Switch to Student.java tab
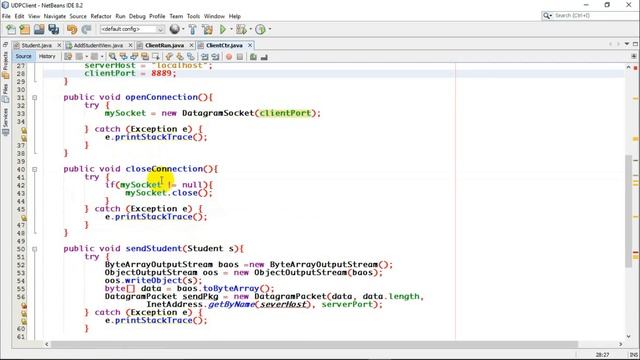 [x=37, y=45]
